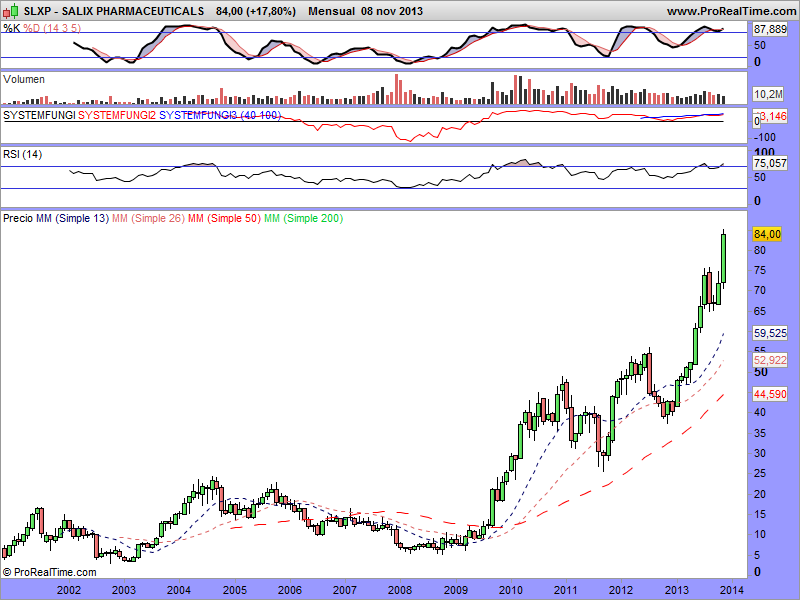Open the www.ProRealTime.com link
Image resolution: width=800 pixels, height=600 pixels.
[x=731, y=11]
